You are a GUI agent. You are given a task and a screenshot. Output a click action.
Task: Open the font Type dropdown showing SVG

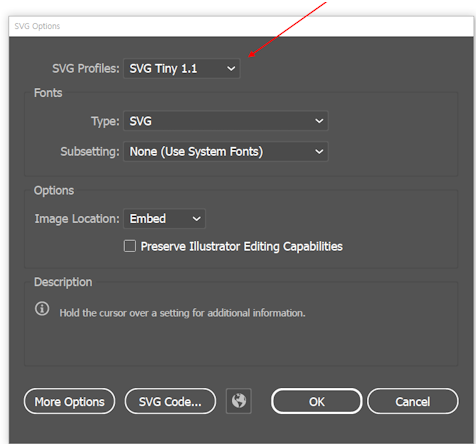(x=226, y=121)
